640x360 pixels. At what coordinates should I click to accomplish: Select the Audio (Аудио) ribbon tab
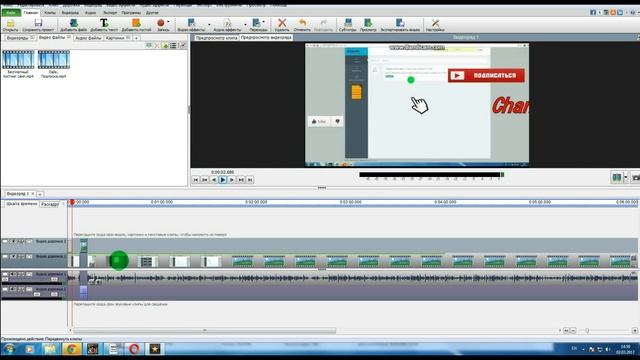90,13
